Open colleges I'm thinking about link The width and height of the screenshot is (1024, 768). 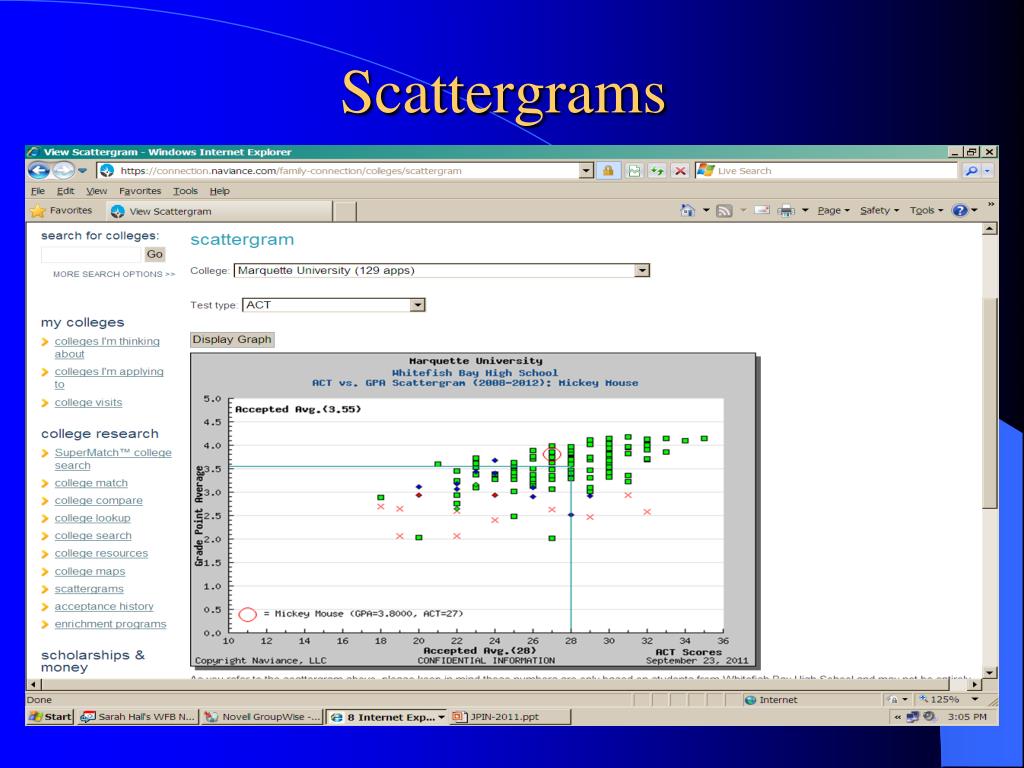coord(107,347)
